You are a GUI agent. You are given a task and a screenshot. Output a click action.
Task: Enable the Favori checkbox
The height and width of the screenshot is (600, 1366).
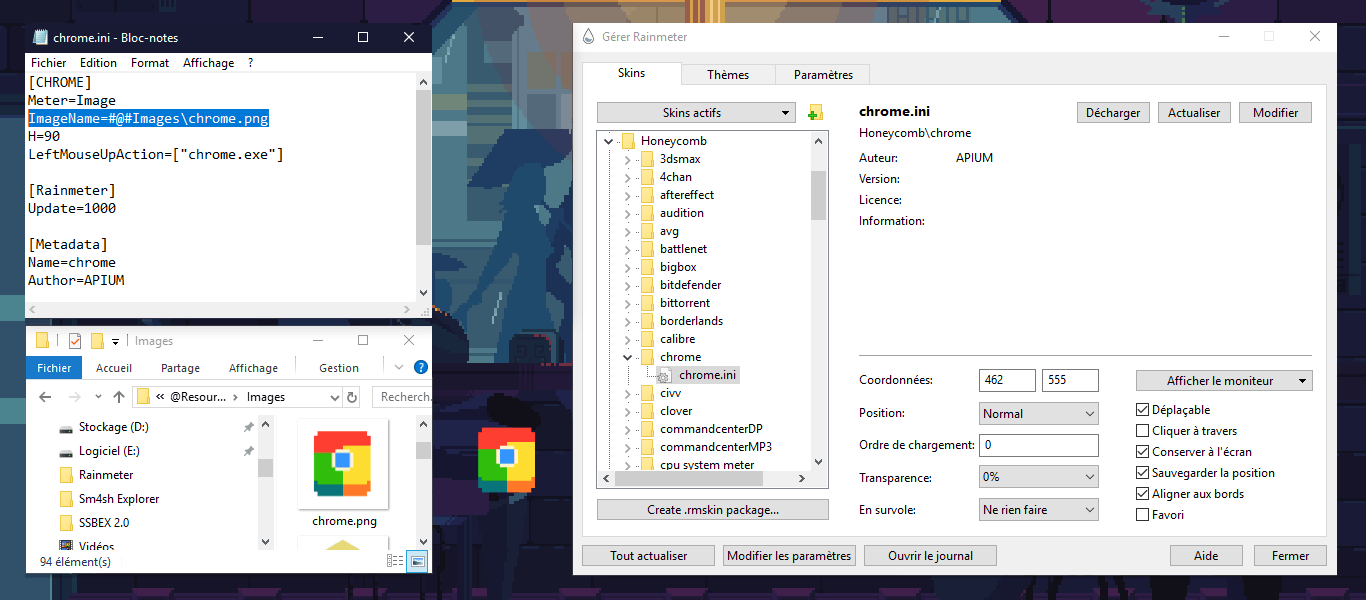point(1143,515)
